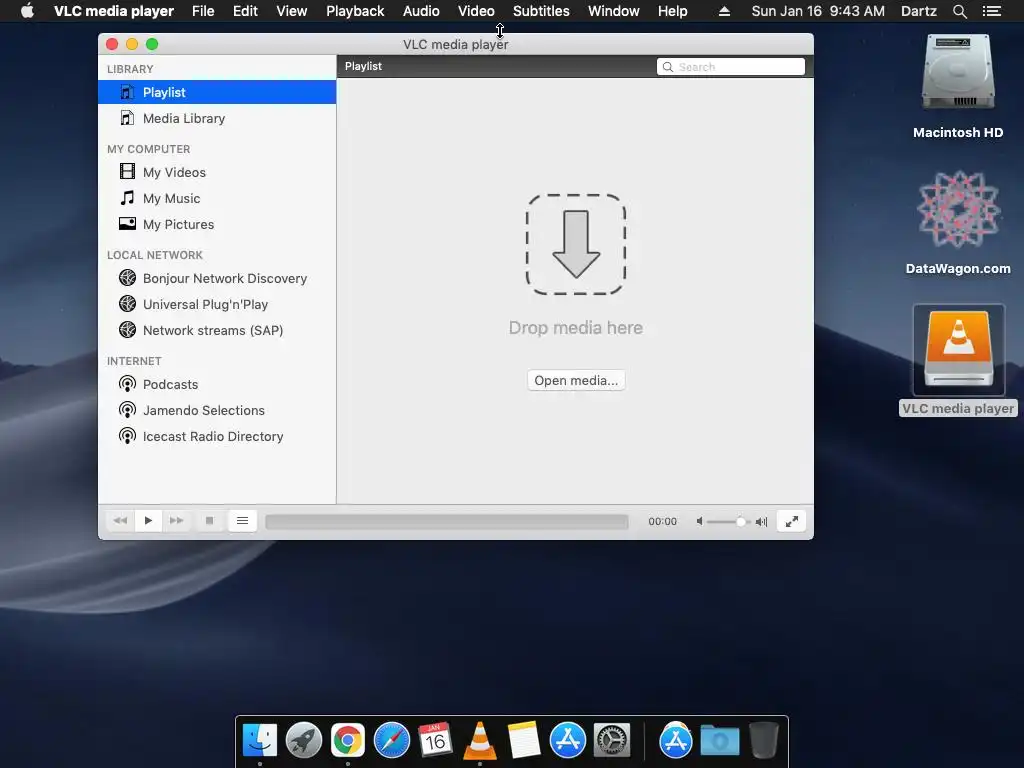Click the Bonjour Network Discovery globe icon
Screen dimensions: 1024x768
click(127, 278)
